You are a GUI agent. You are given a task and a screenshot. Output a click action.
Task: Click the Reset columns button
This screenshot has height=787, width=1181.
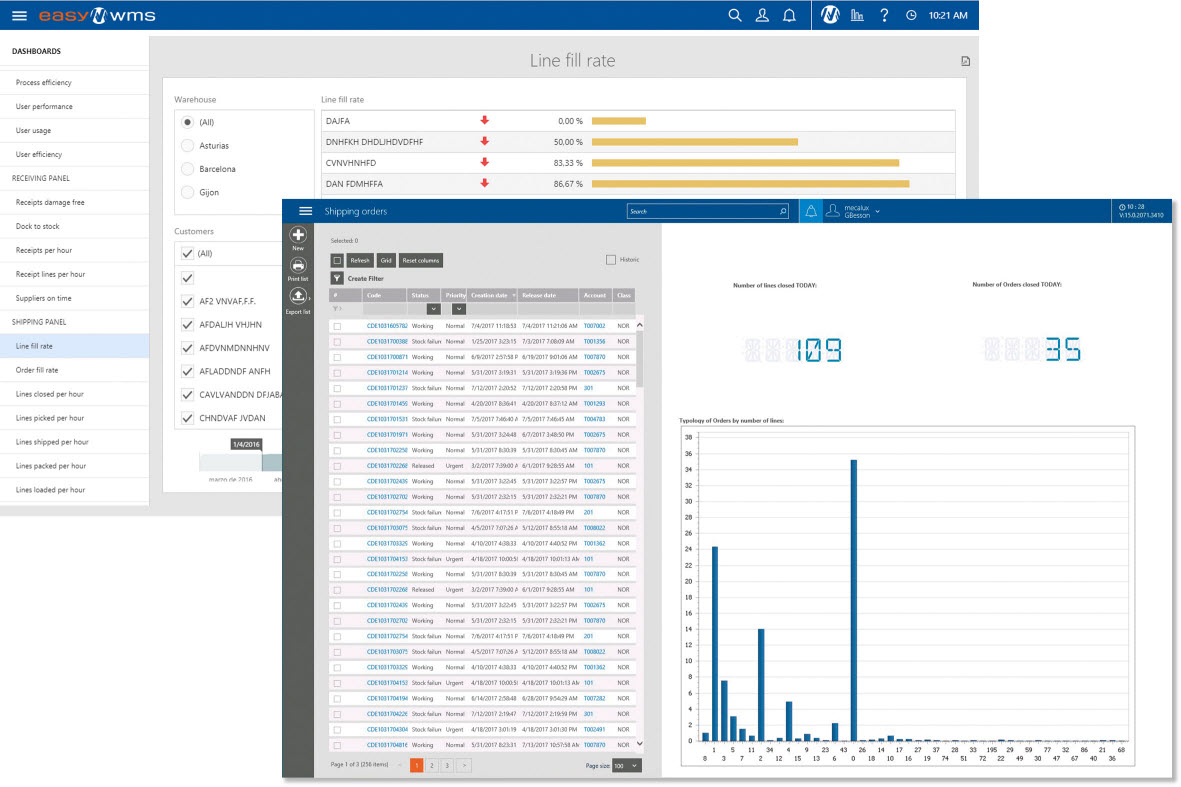point(420,260)
